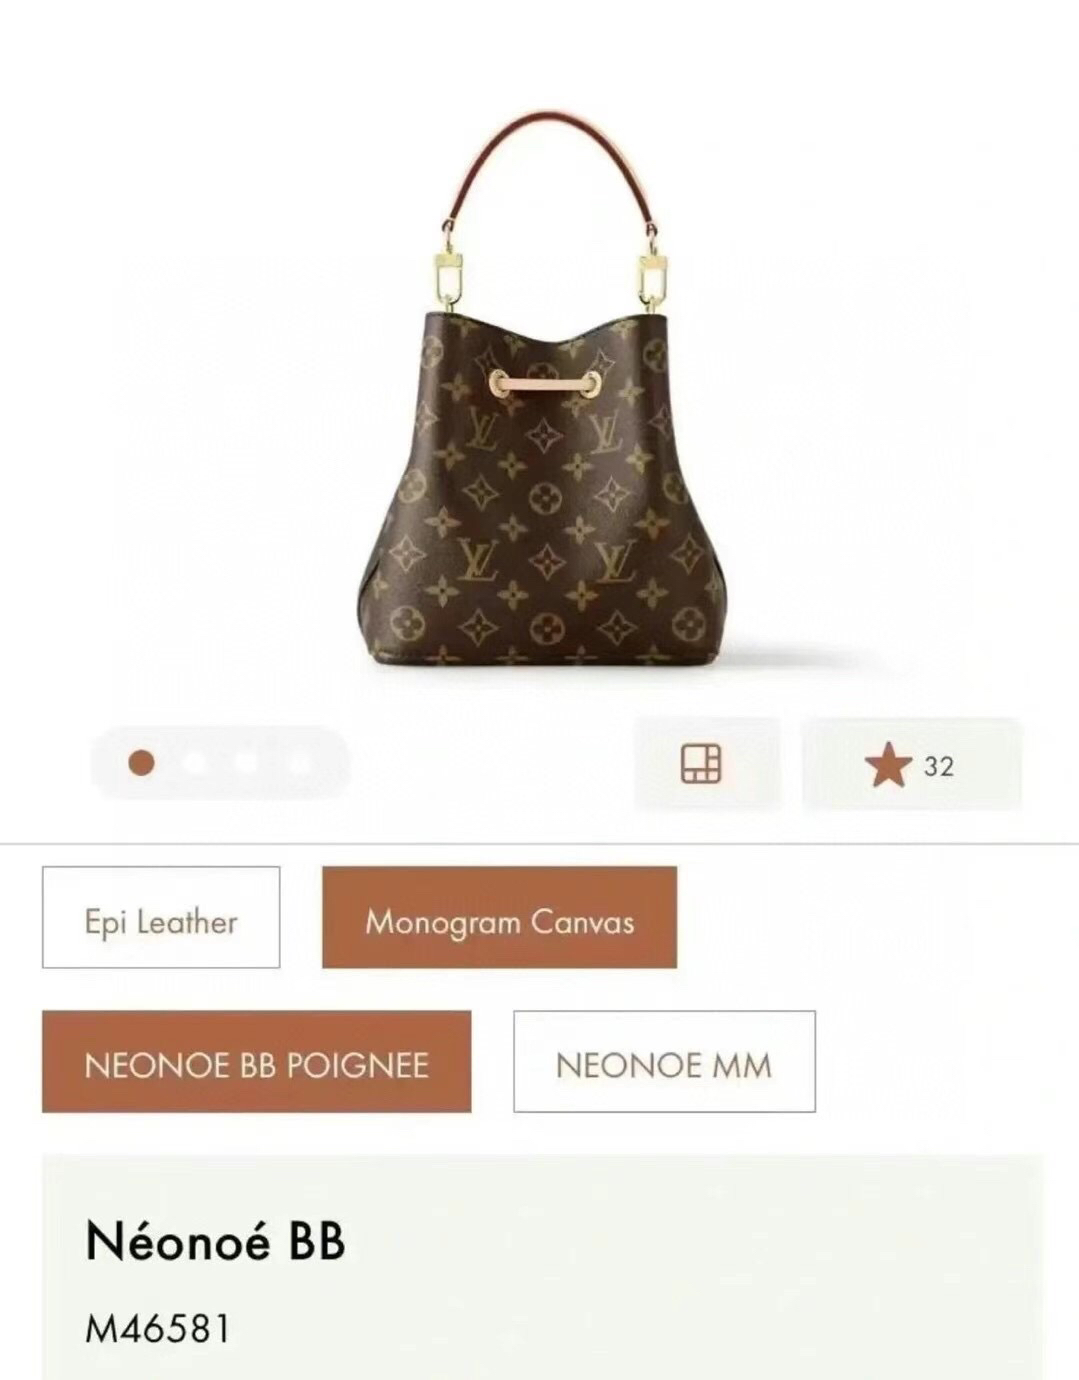Viewport: 1079px width, 1380px height.
Task: Tap the star favorite icon
Action: pyautogui.click(x=888, y=765)
